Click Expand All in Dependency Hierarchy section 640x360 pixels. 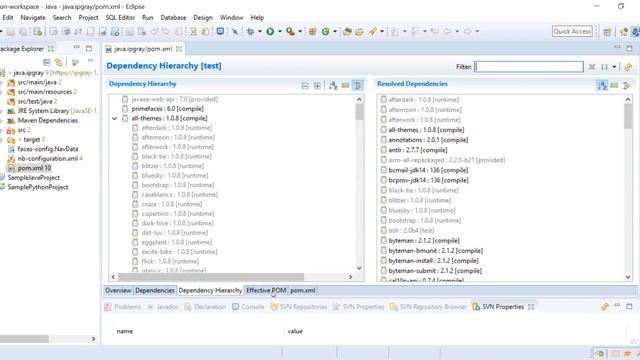click(x=317, y=86)
